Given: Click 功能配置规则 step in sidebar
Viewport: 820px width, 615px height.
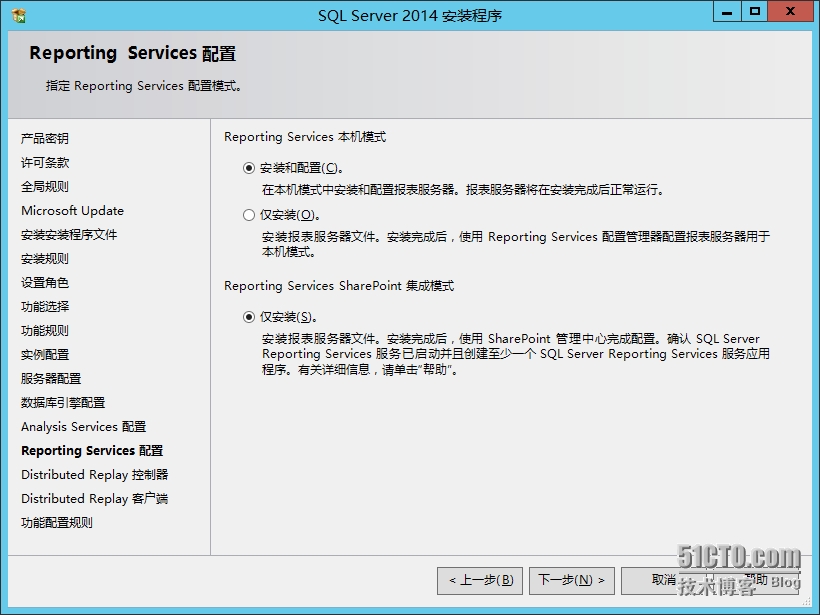Looking at the screenshot, I should click(x=57, y=522).
